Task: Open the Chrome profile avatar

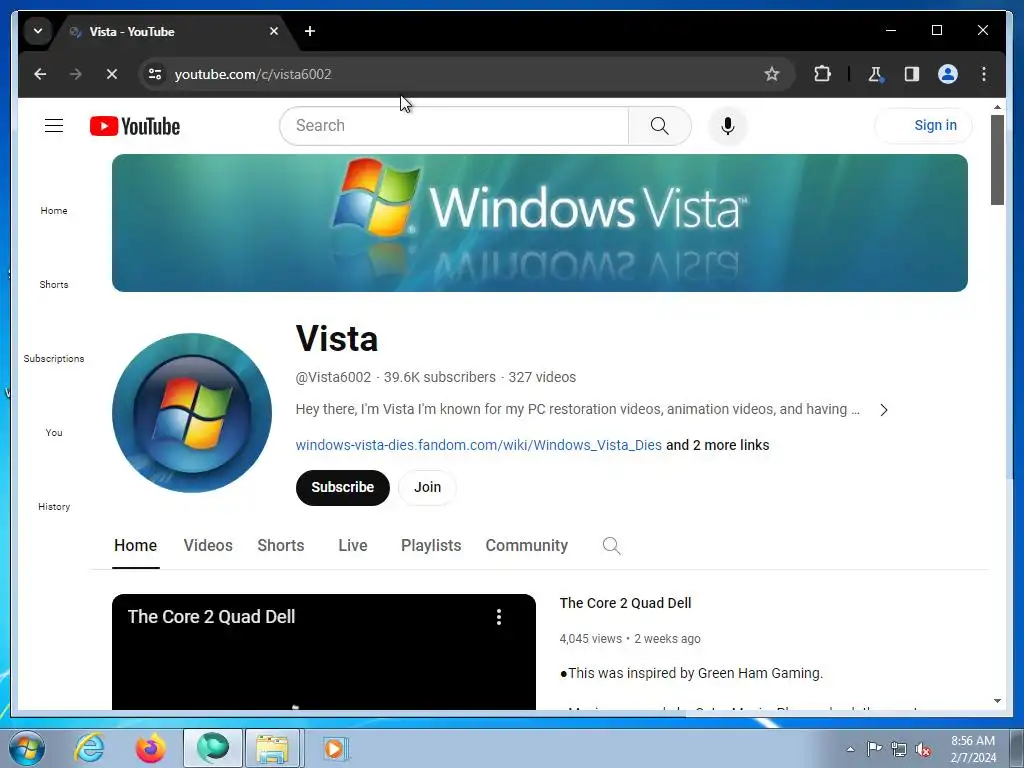Action: (x=948, y=74)
